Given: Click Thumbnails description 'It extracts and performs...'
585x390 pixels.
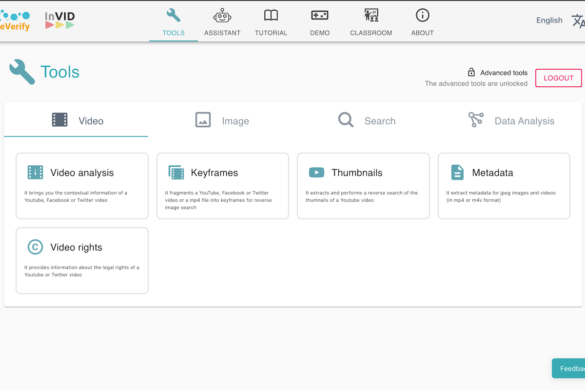Looking at the screenshot, I should coord(362,196).
